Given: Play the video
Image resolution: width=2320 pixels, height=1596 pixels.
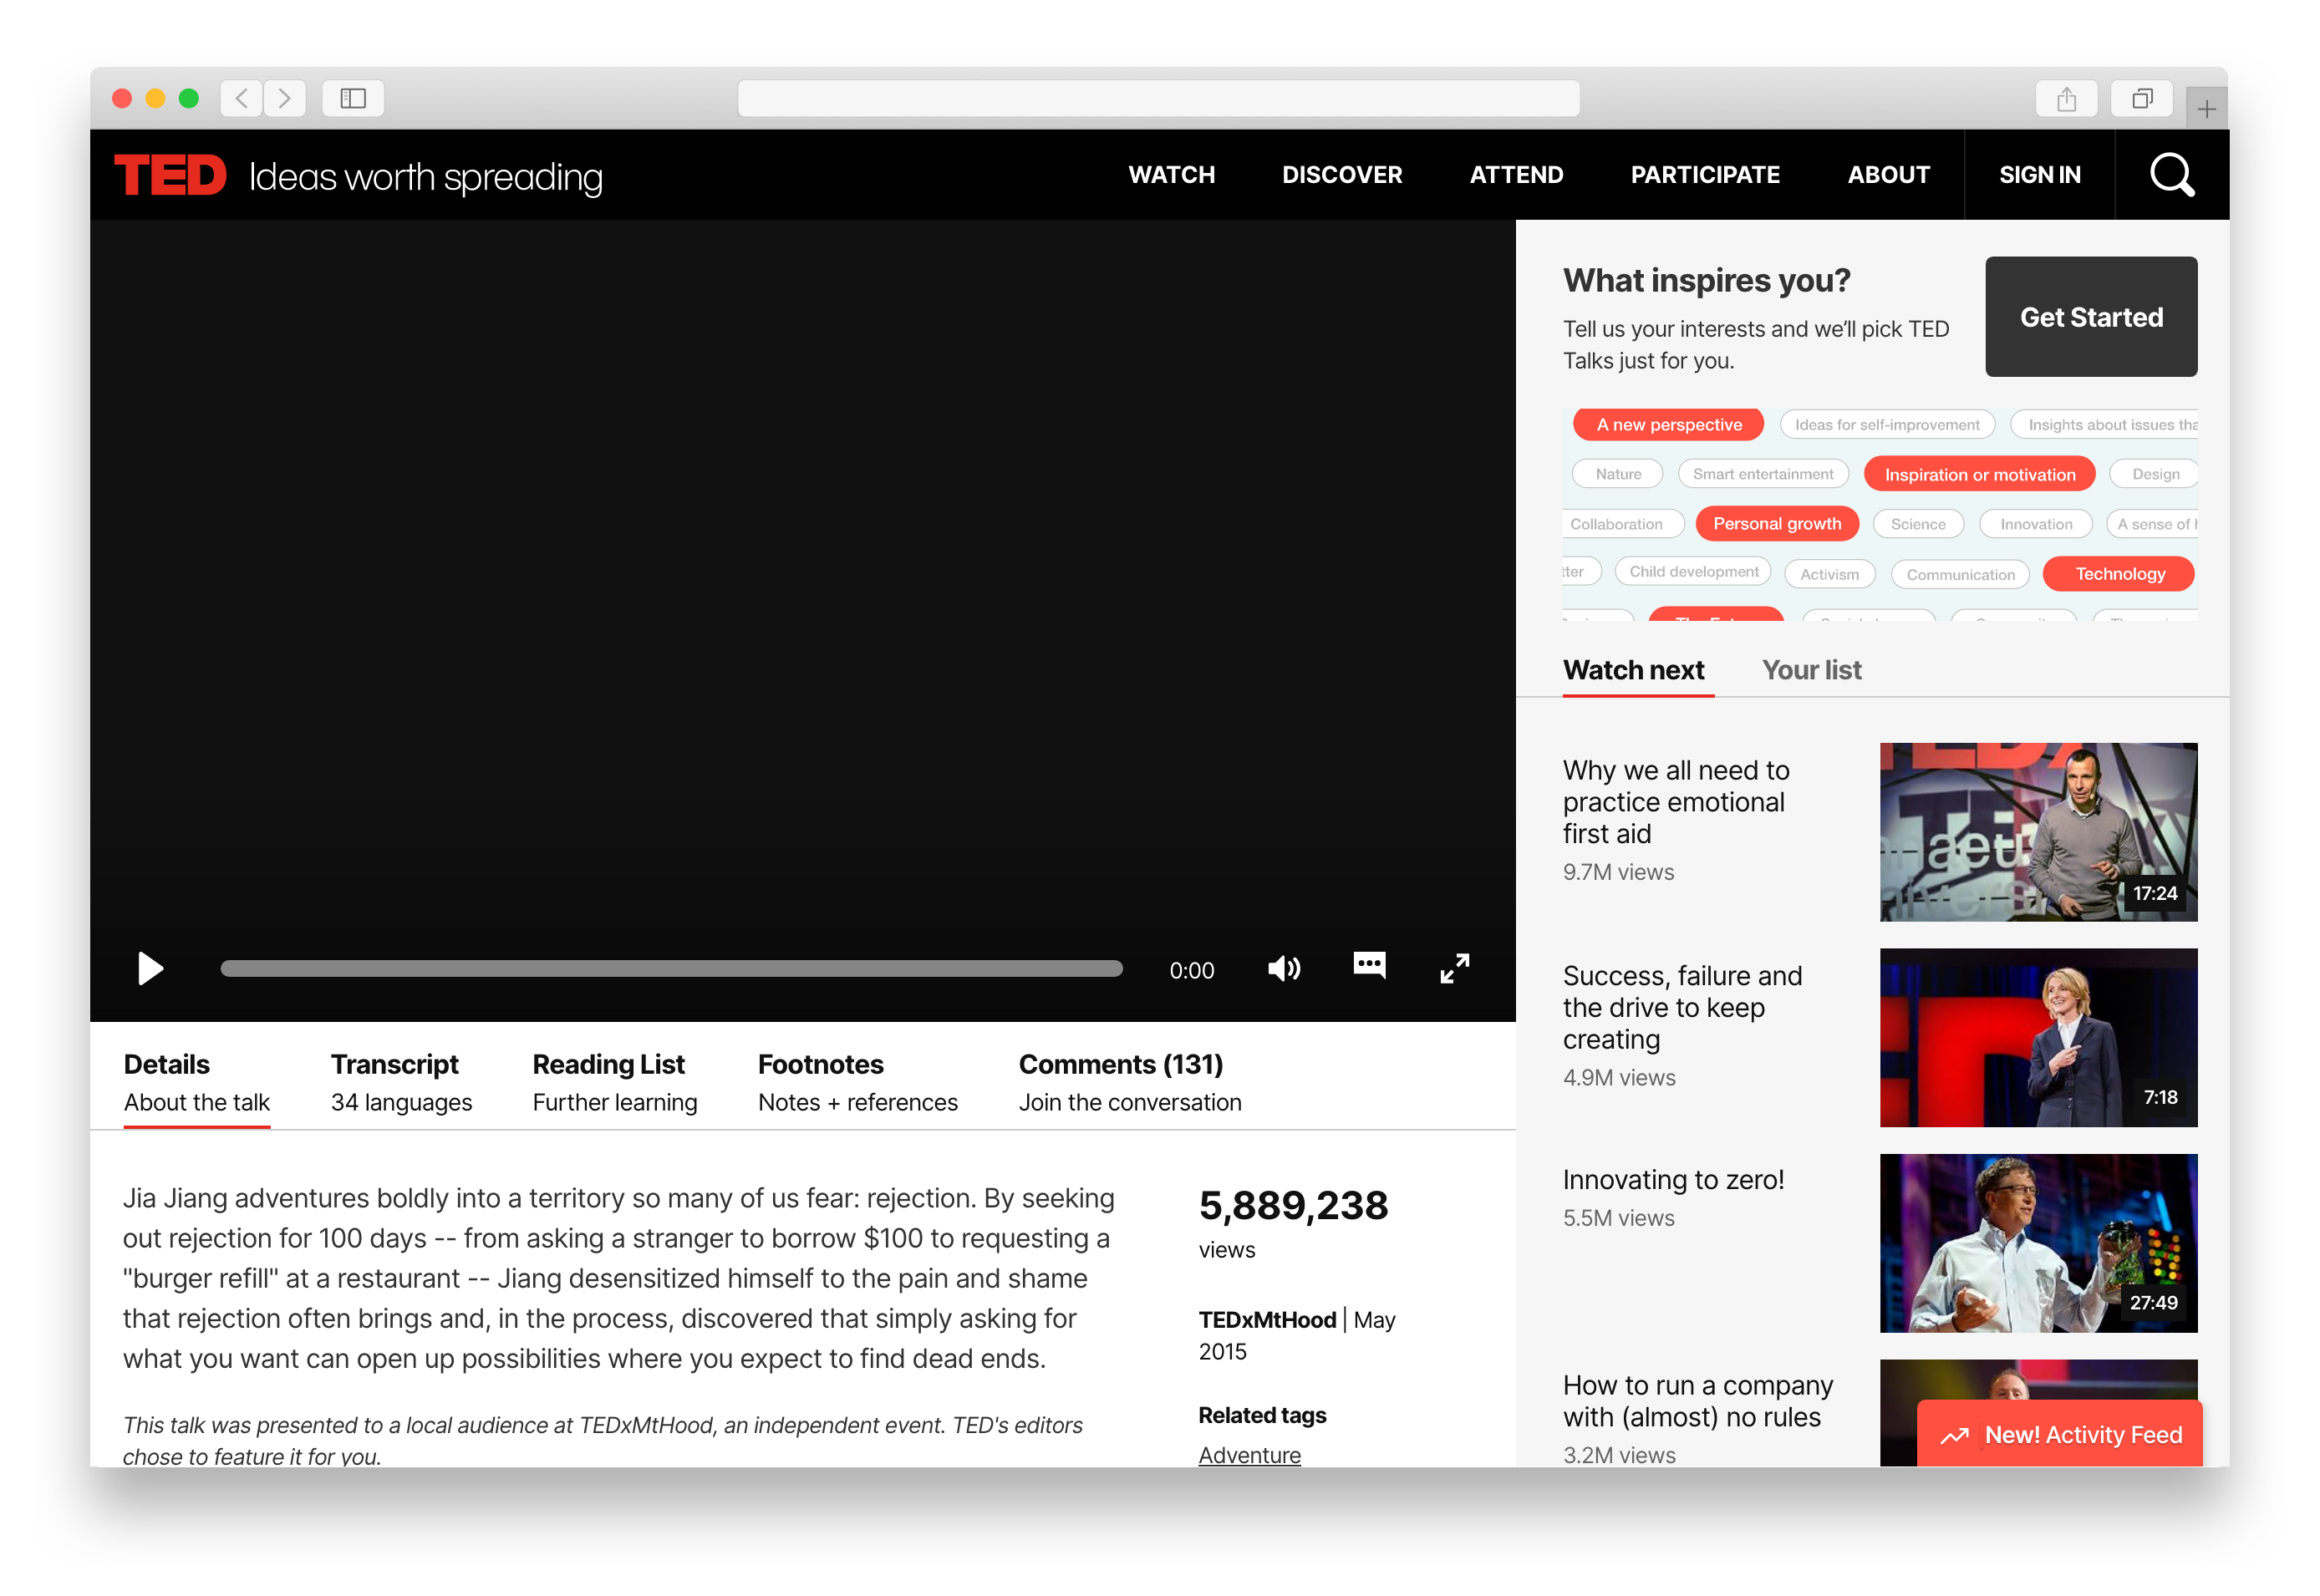Looking at the screenshot, I should coord(150,968).
